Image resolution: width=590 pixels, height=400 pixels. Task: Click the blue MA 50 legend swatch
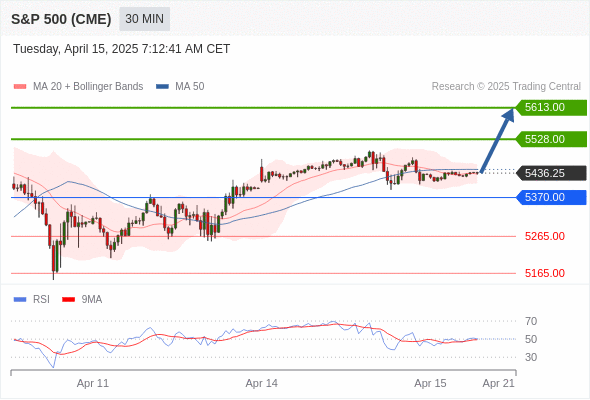point(162,87)
